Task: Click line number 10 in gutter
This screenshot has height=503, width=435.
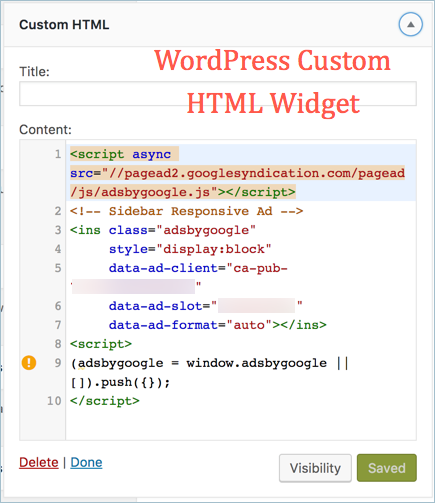Action: click(54, 401)
